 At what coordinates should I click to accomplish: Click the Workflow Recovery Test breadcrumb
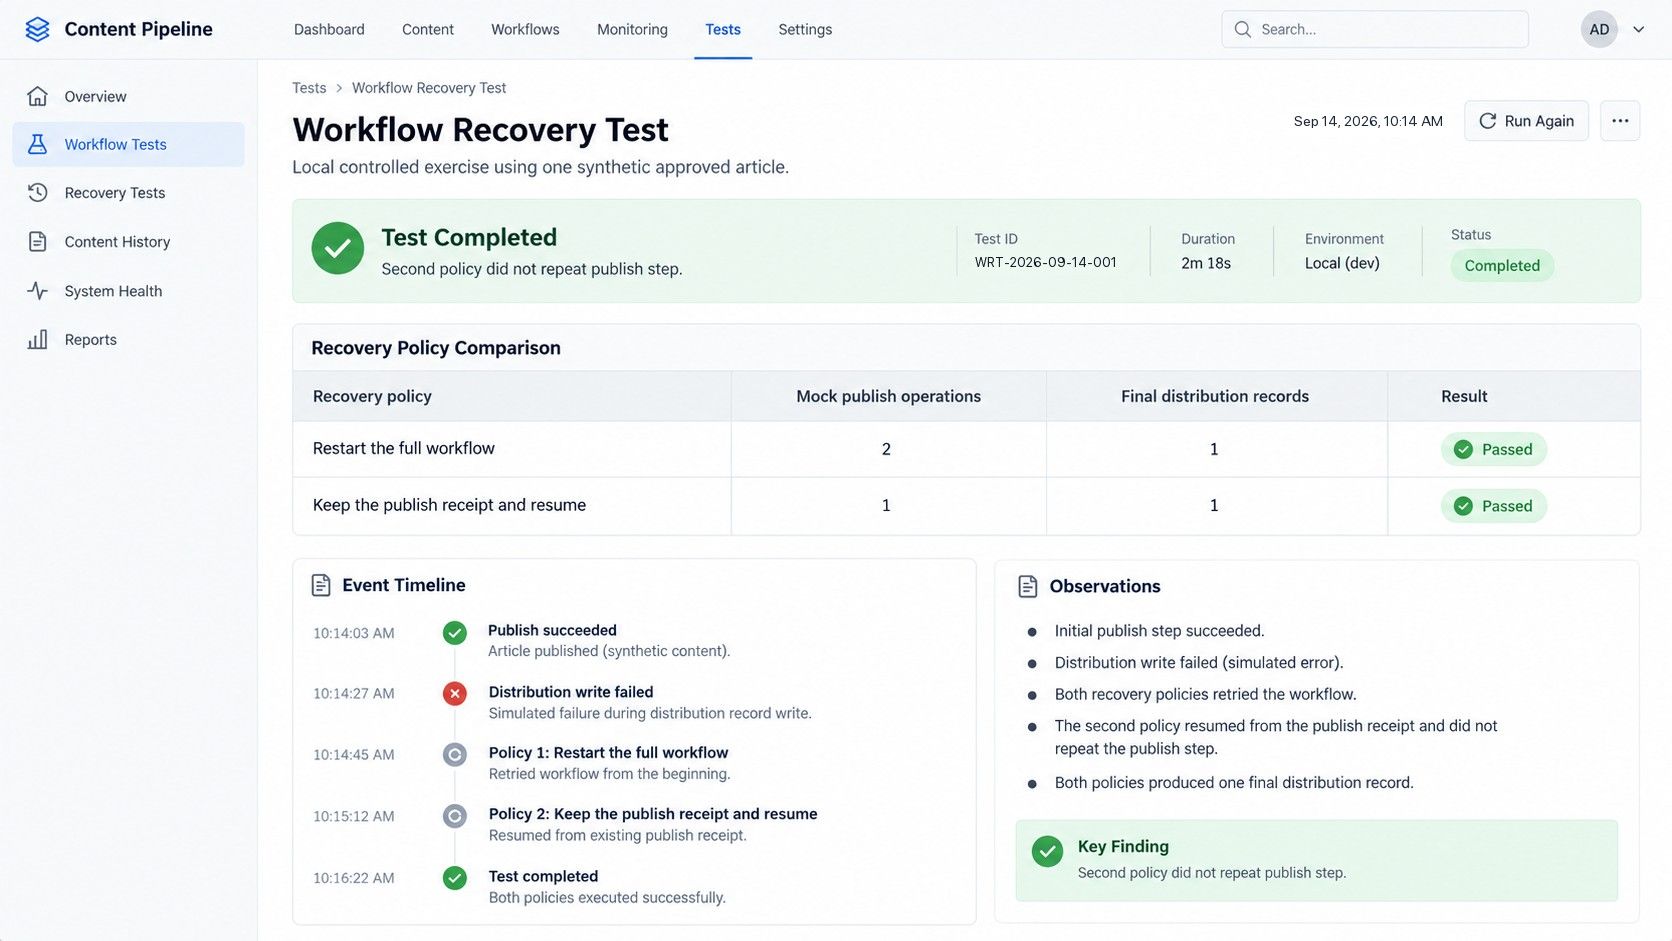[x=429, y=88]
